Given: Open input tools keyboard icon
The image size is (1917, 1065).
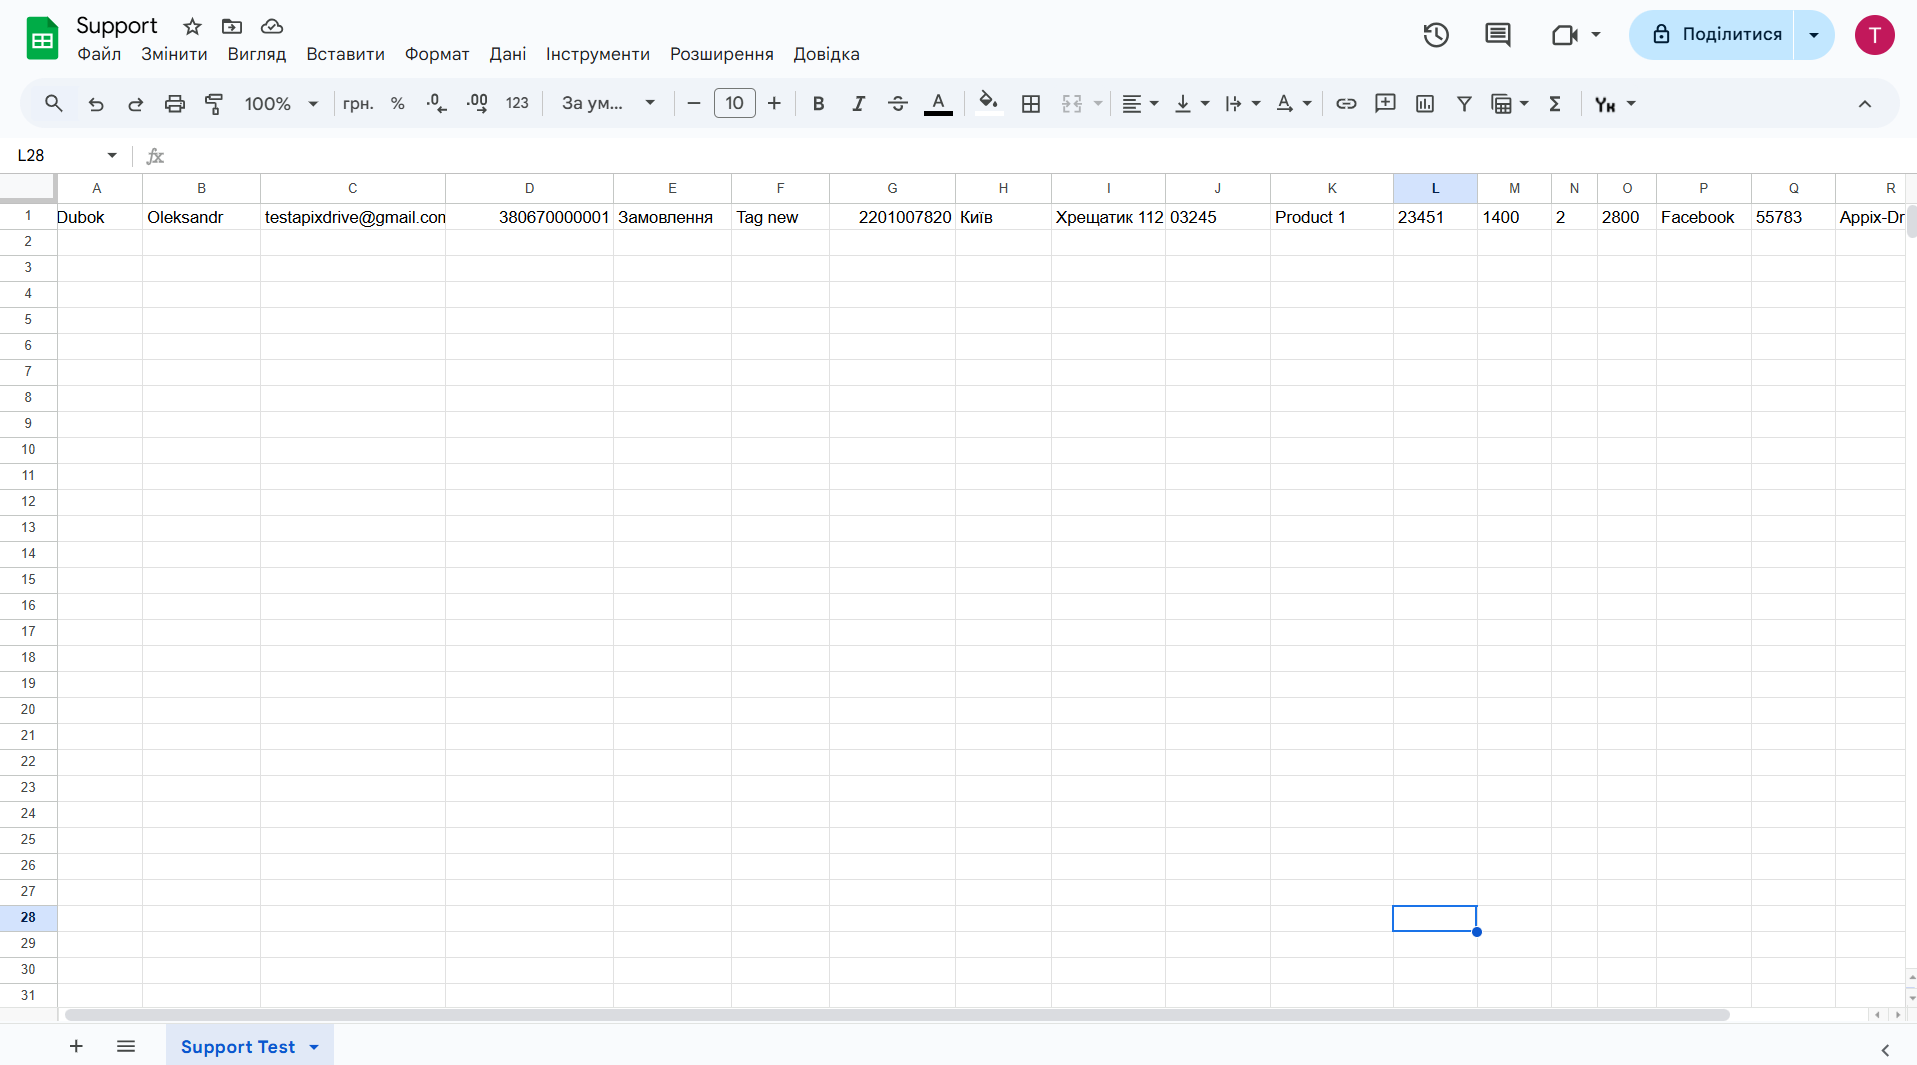Looking at the screenshot, I should click(x=1606, y=103).
